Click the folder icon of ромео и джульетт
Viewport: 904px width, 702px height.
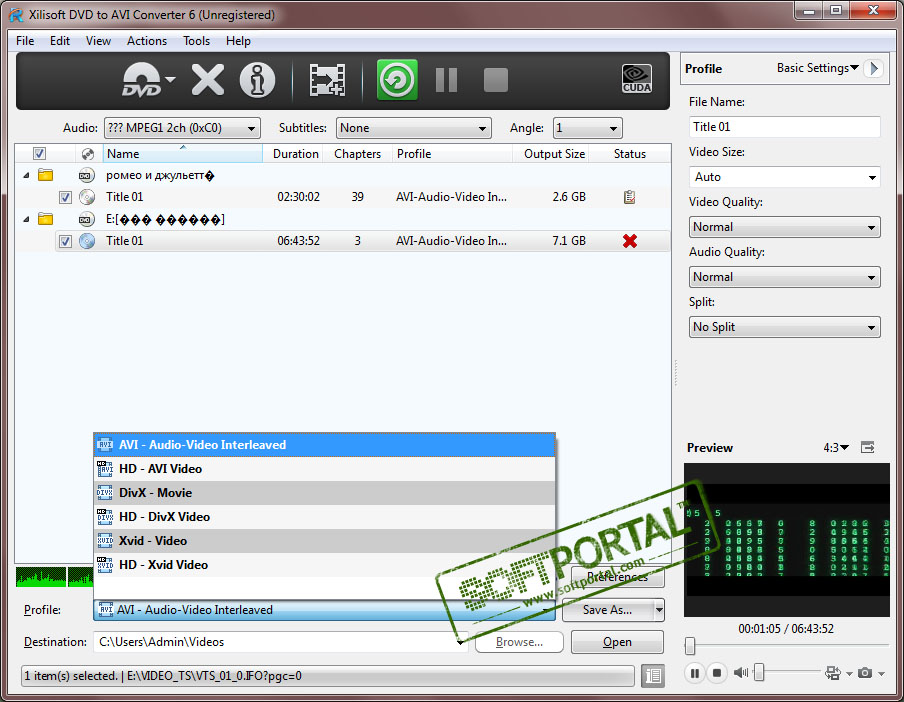[x=46, y=175]
